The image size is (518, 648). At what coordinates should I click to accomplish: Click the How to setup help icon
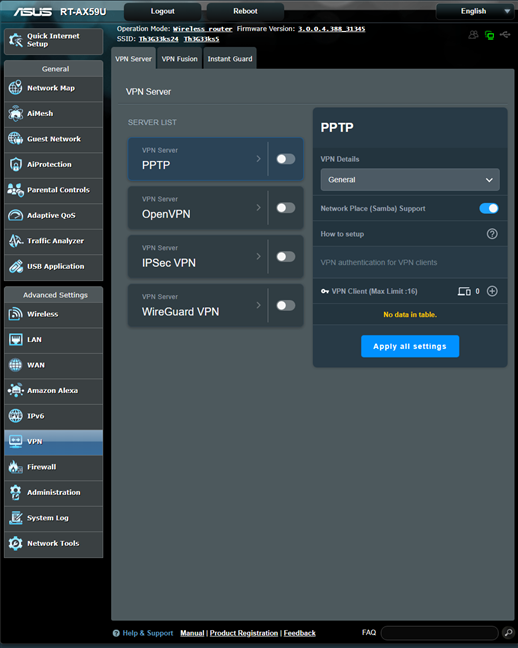[x=492, y=234]
